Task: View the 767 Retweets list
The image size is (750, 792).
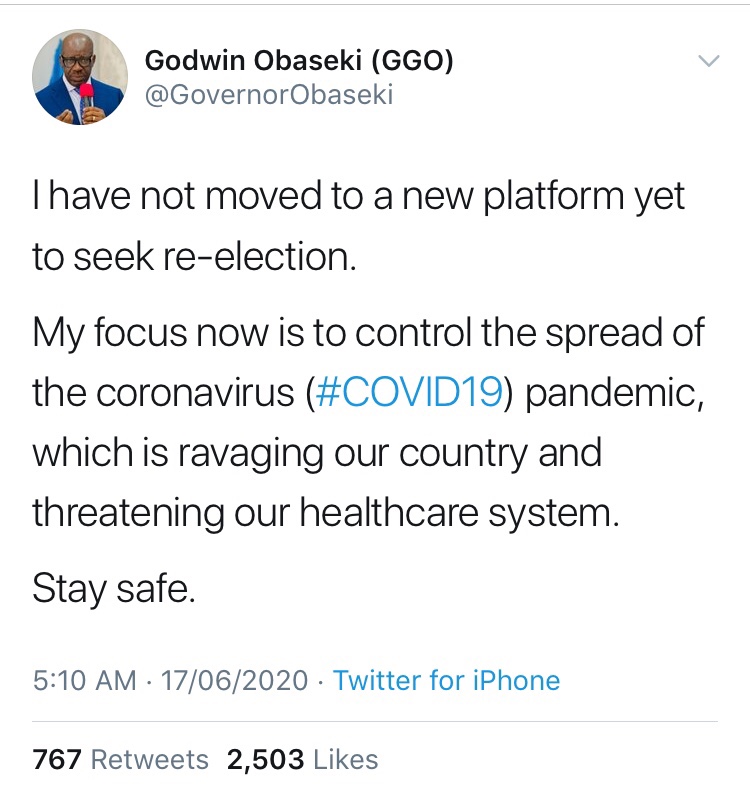Action: tap(121, 760)
